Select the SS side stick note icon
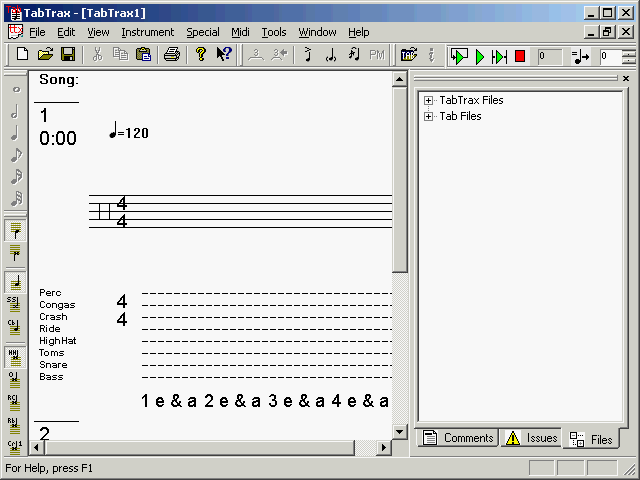 click(14, 304)
